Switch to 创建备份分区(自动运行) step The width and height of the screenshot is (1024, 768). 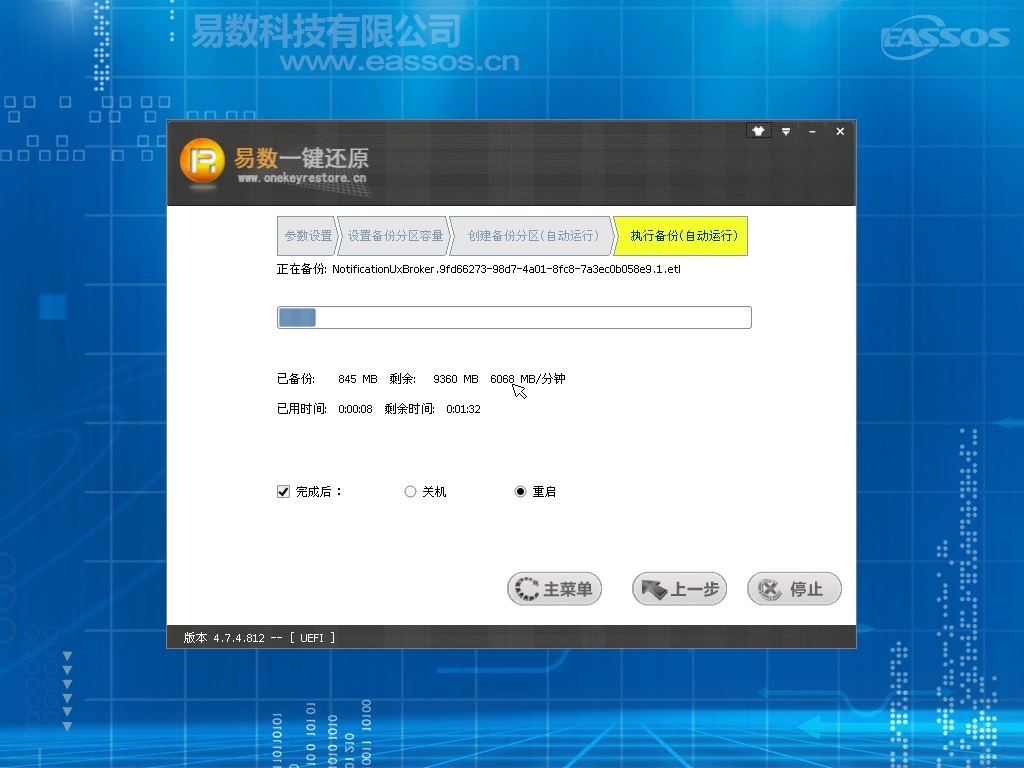pos(532,236)
